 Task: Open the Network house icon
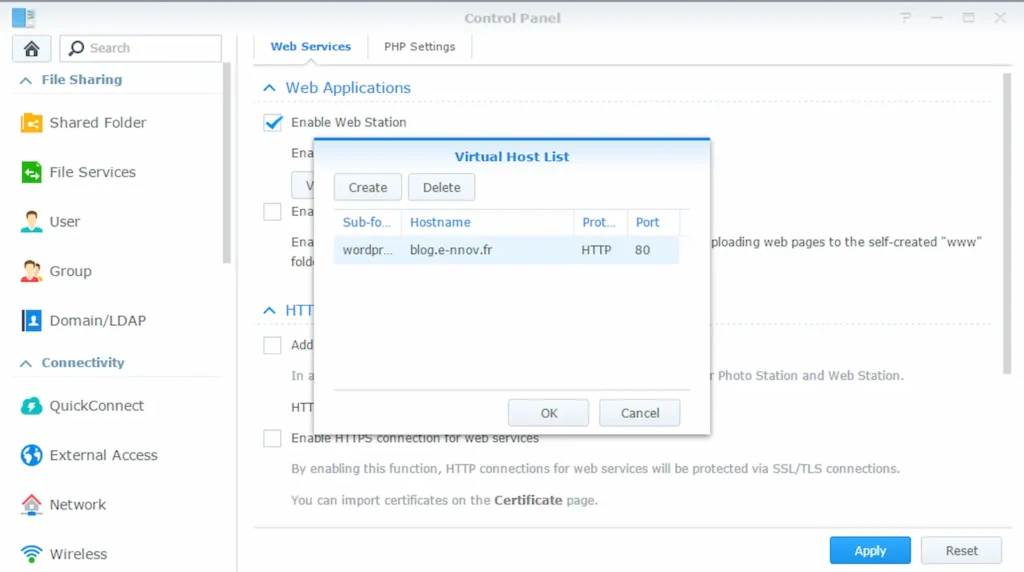31,505
